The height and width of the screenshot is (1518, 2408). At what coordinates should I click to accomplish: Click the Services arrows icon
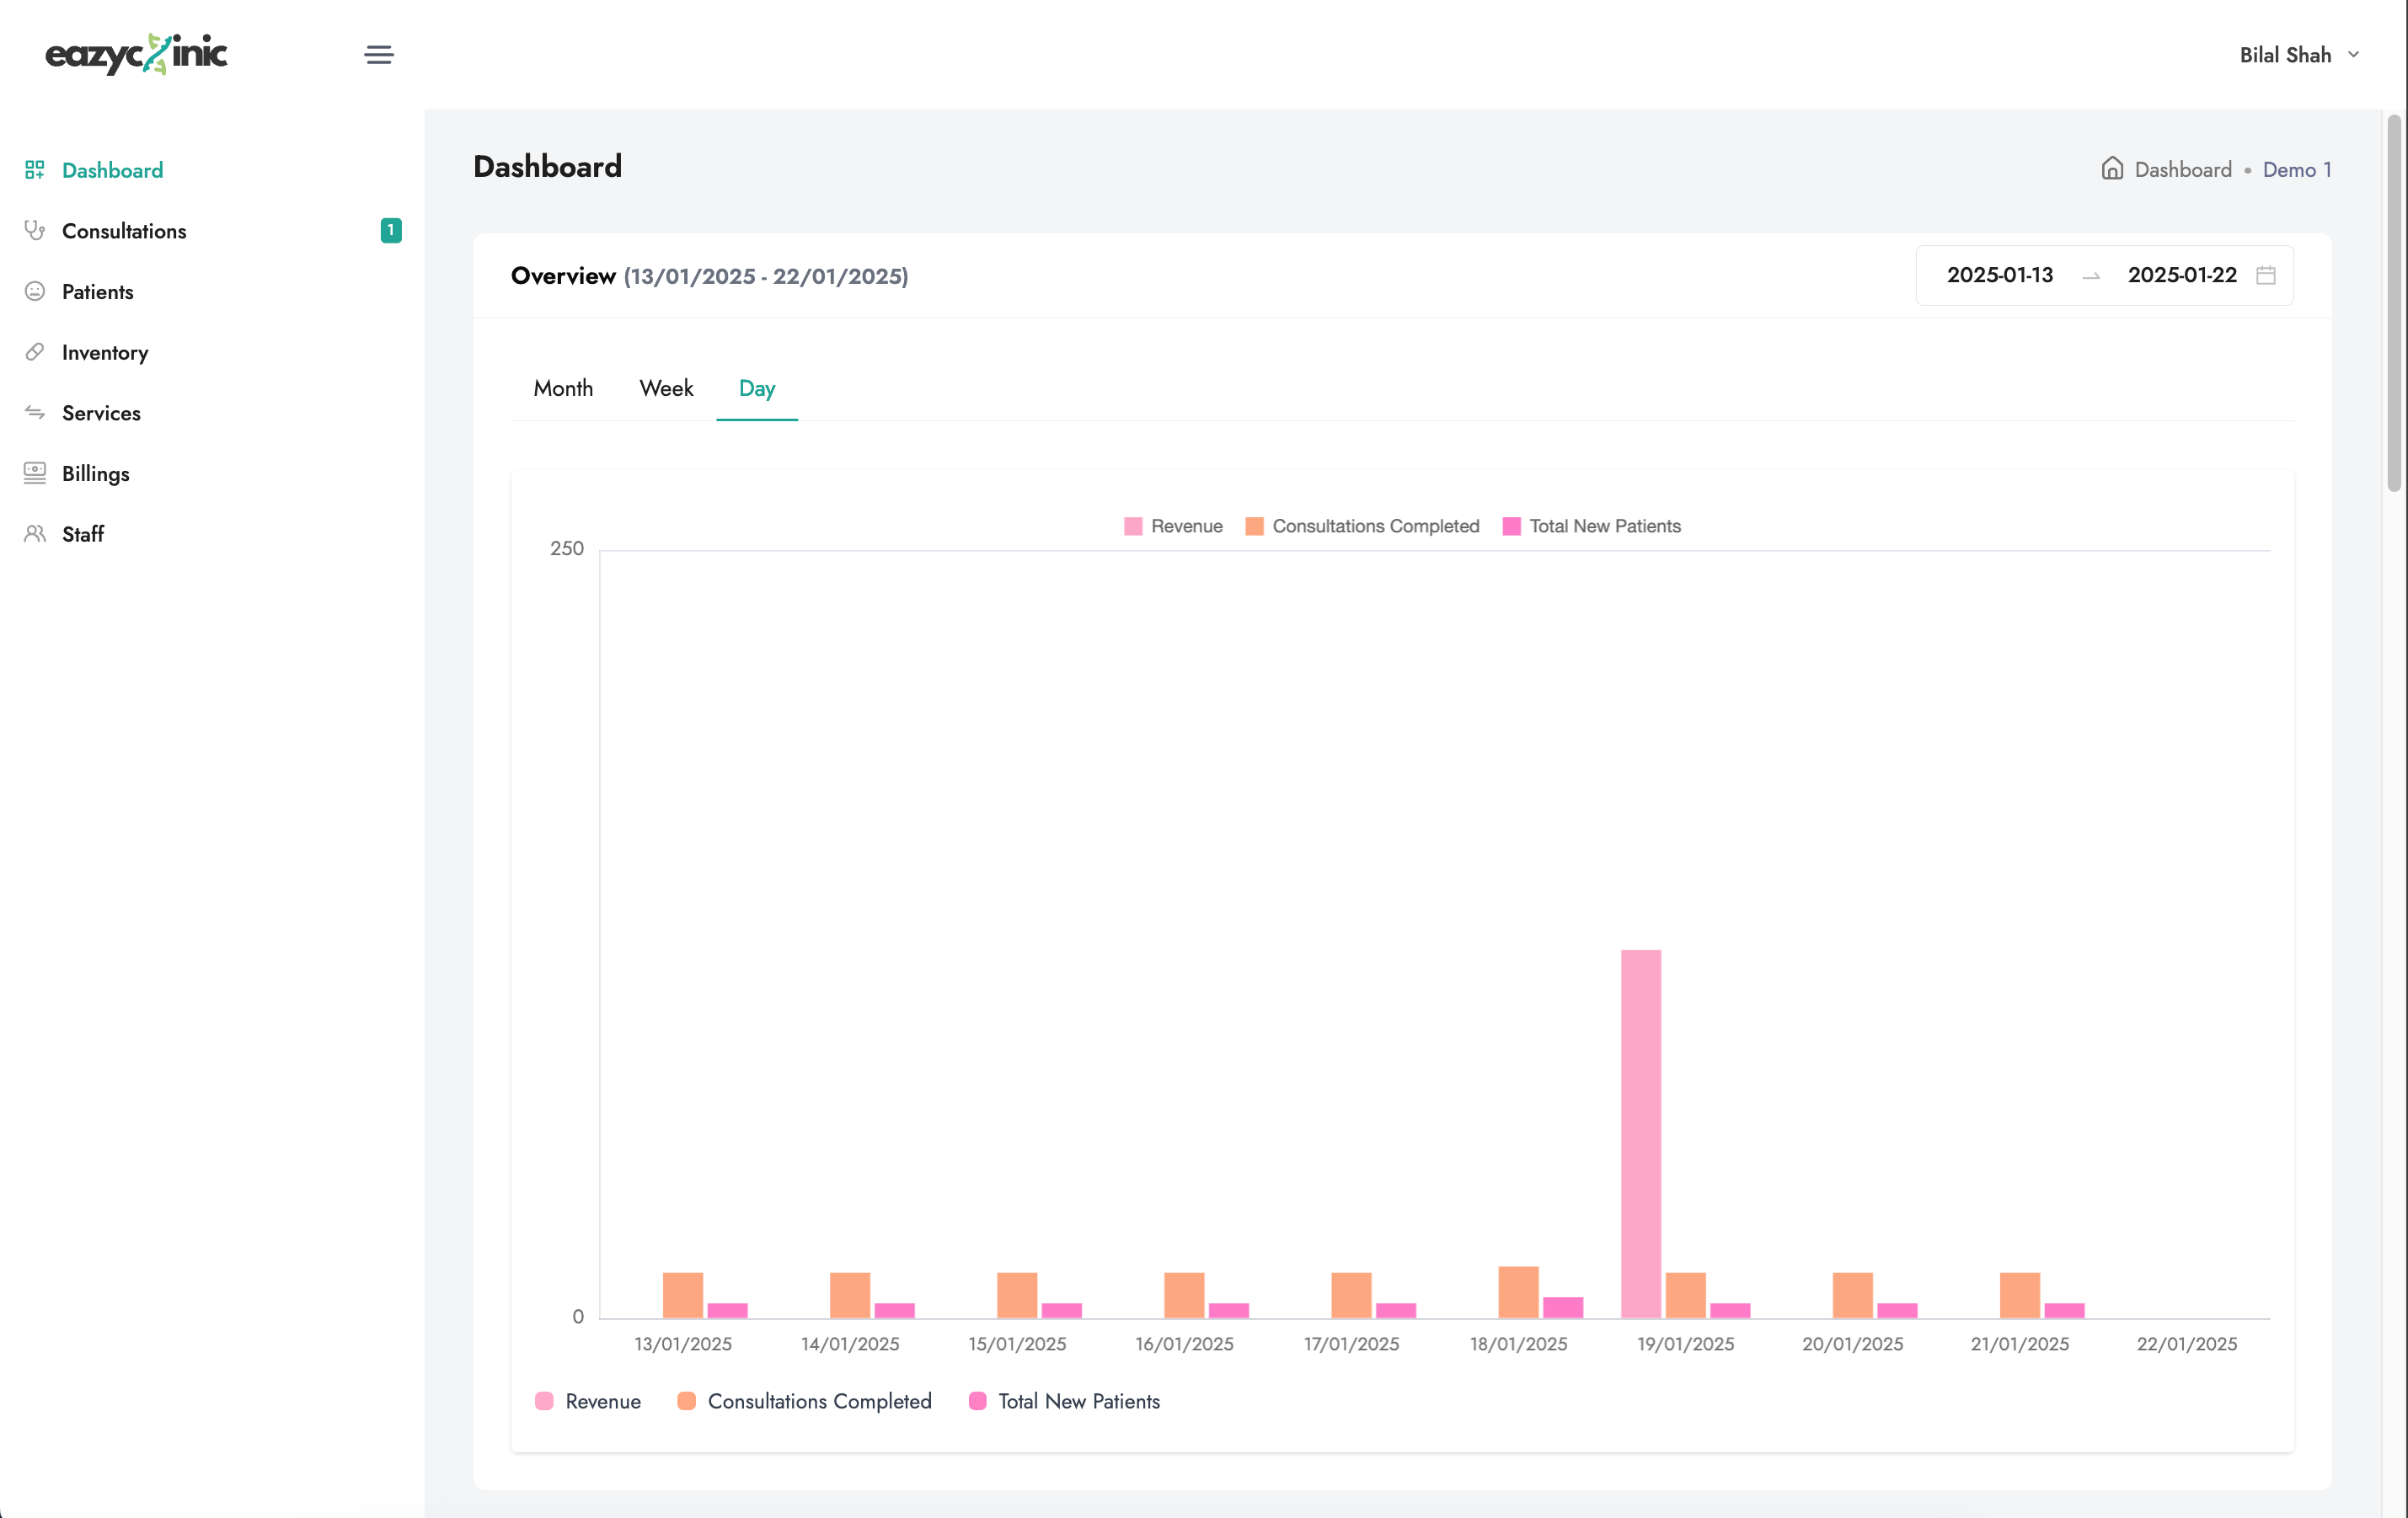(x=35, y=413)
